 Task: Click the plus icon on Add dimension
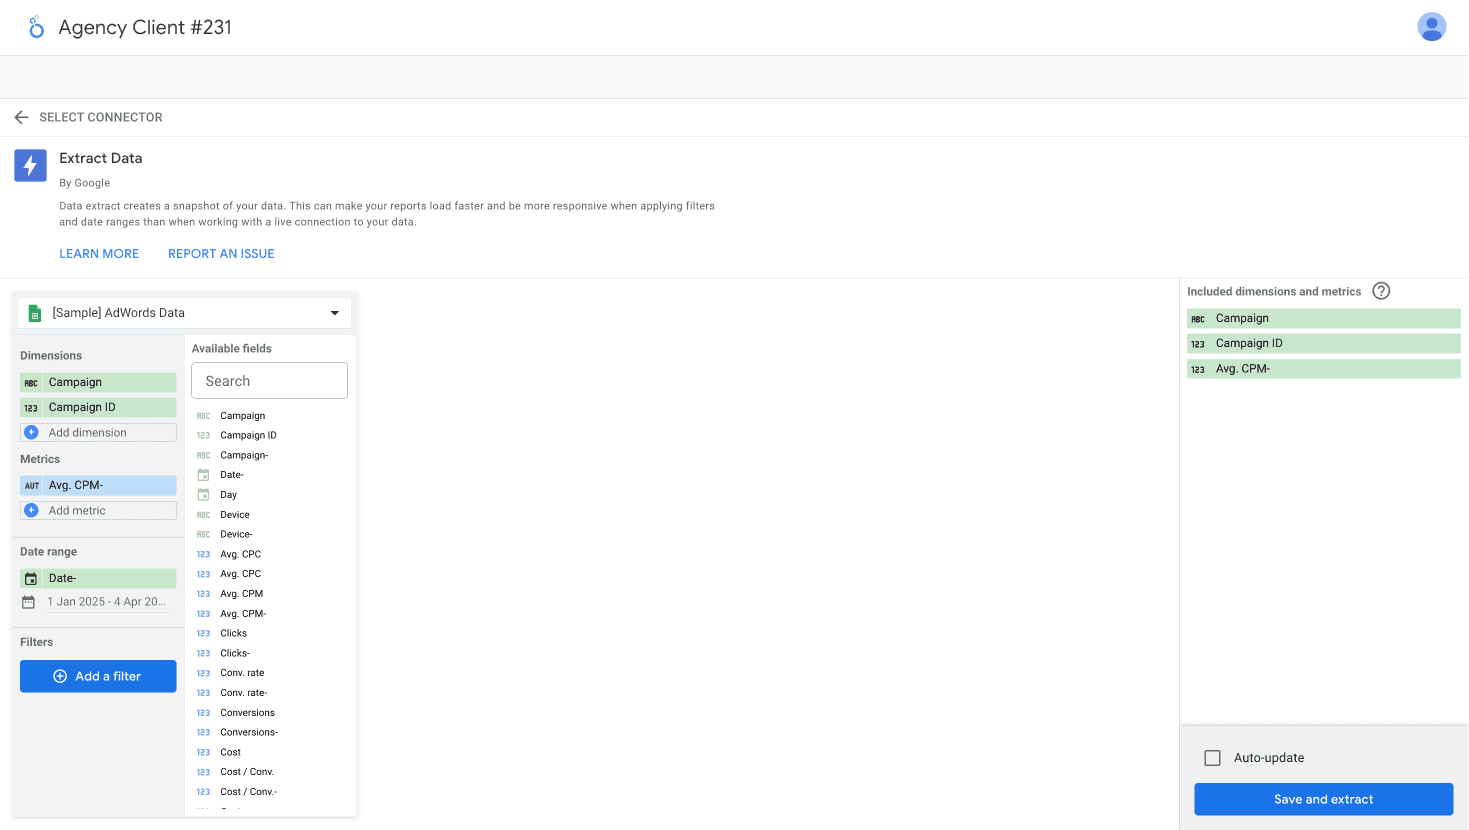coord(31,431)
